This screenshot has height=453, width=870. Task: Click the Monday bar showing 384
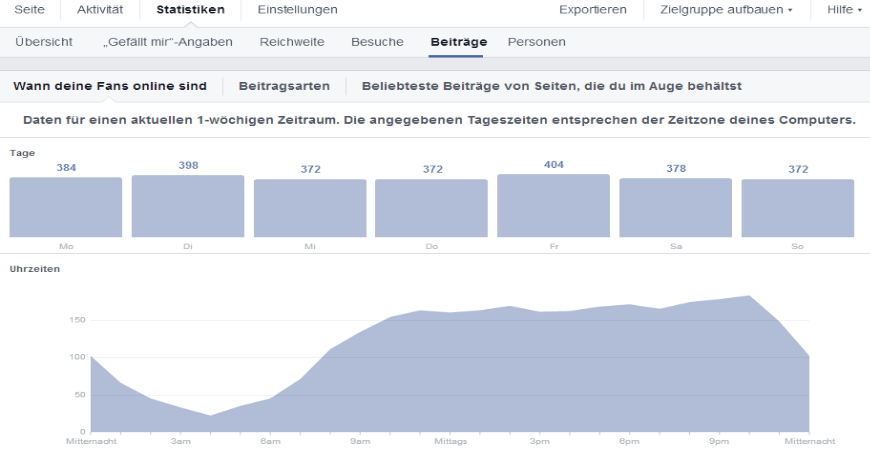66,207
